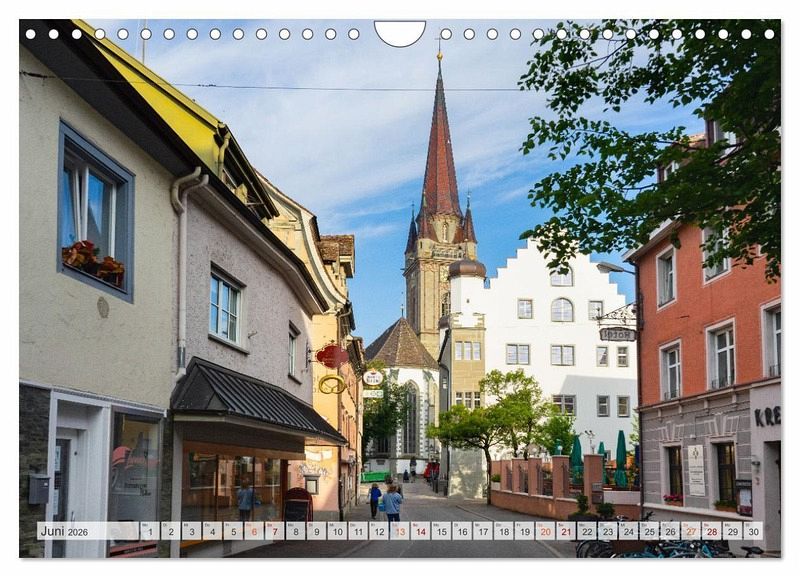The width and height of the screenshot is (800, 577).
Task: Choose date 15 in the calendar row
Action: tap(441, 531)
